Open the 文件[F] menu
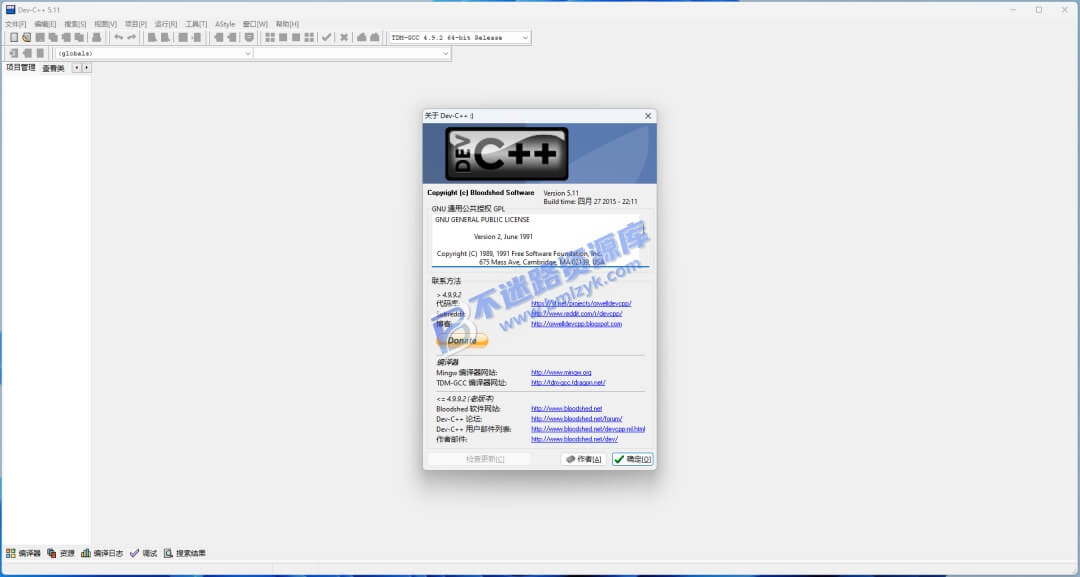Image resolution: width=1080 pixels, height=577 pixels. coord(15,24)
